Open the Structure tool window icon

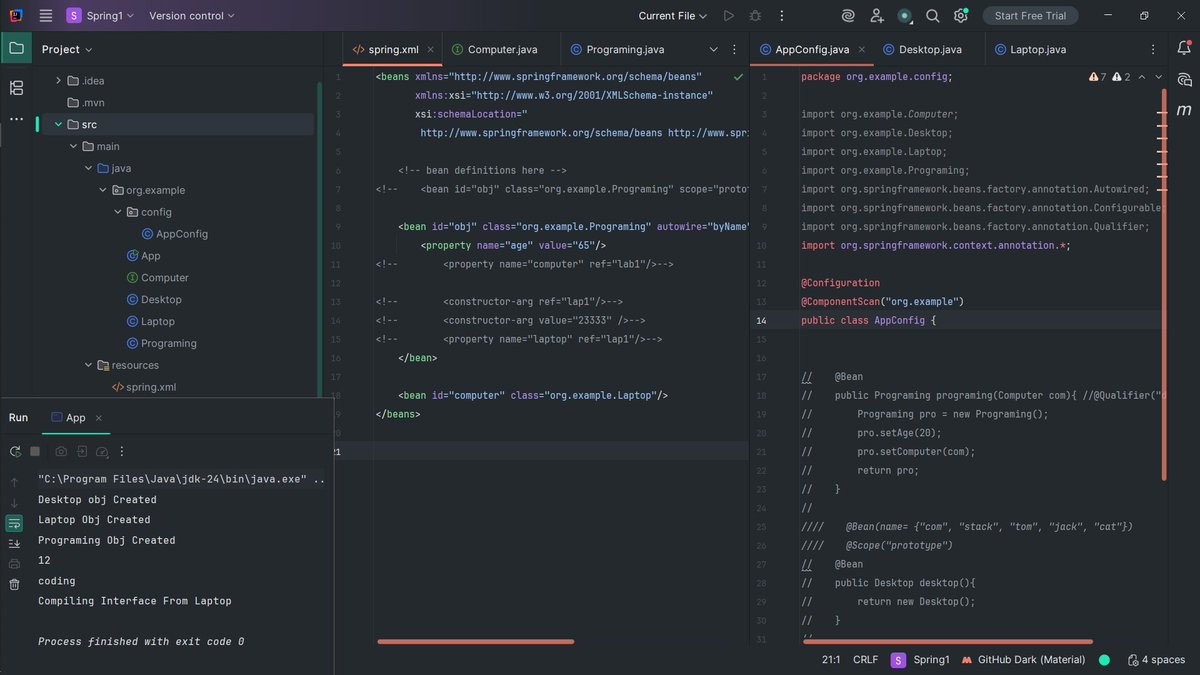tap(16, 88)
